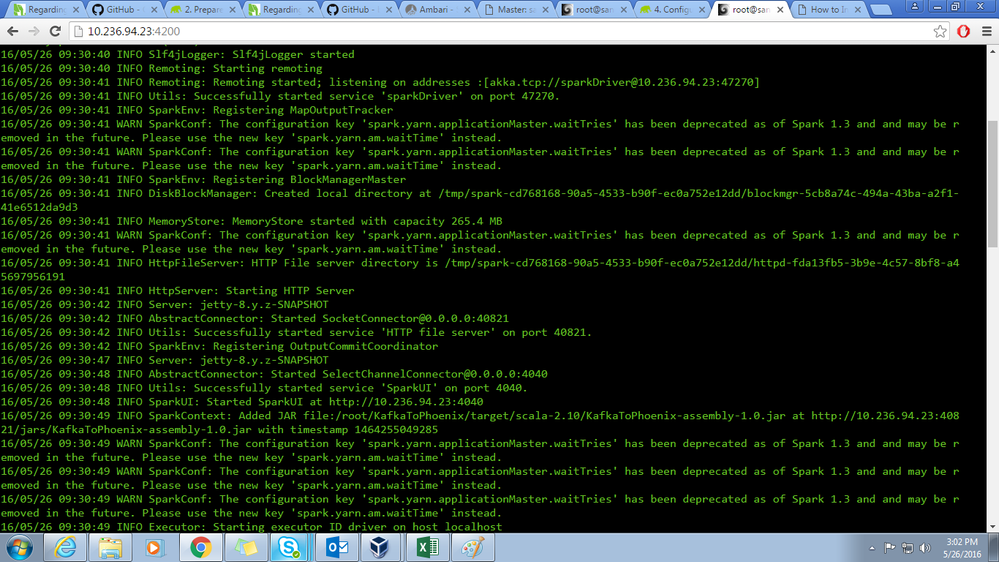Close the '2. Prepare' tab
Image resolution: width=999 pixels, height=562 pixels.
click(232, 10)
